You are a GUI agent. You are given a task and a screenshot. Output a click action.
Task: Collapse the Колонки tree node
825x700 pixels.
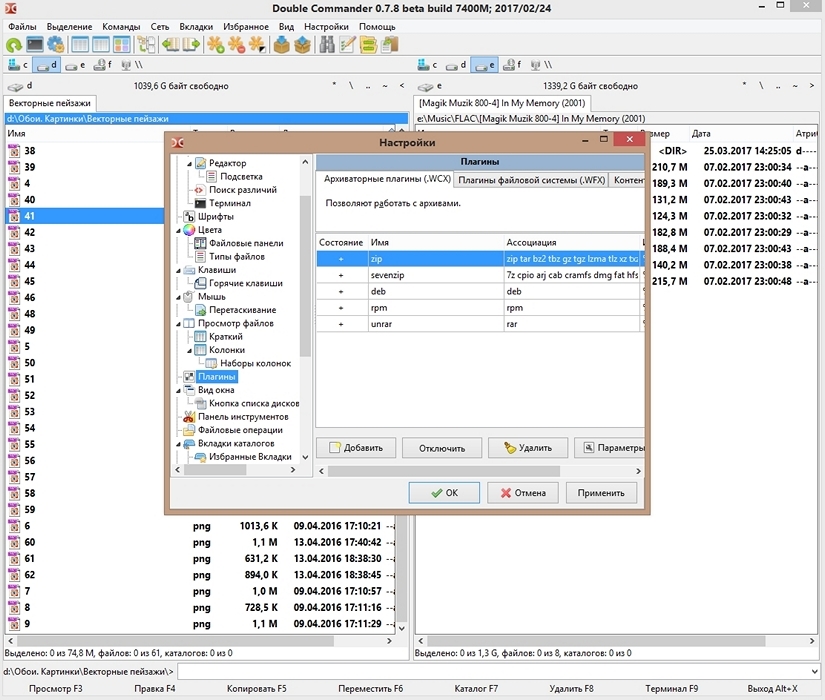188,350
